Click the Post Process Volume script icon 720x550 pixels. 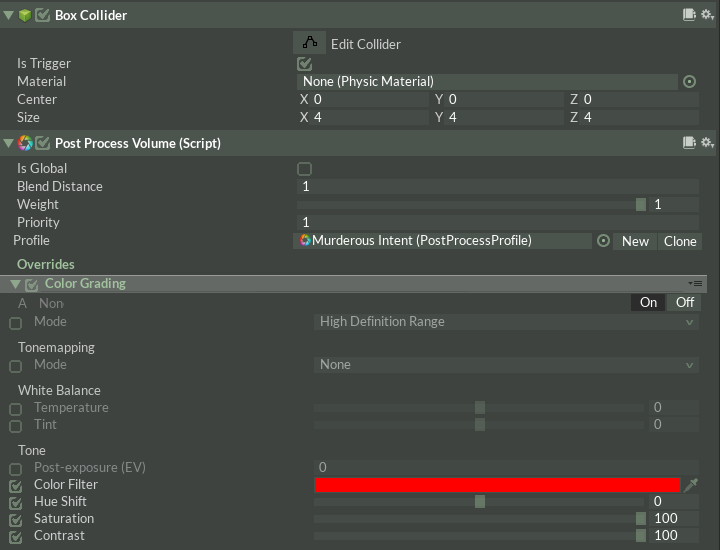[25, 143]
